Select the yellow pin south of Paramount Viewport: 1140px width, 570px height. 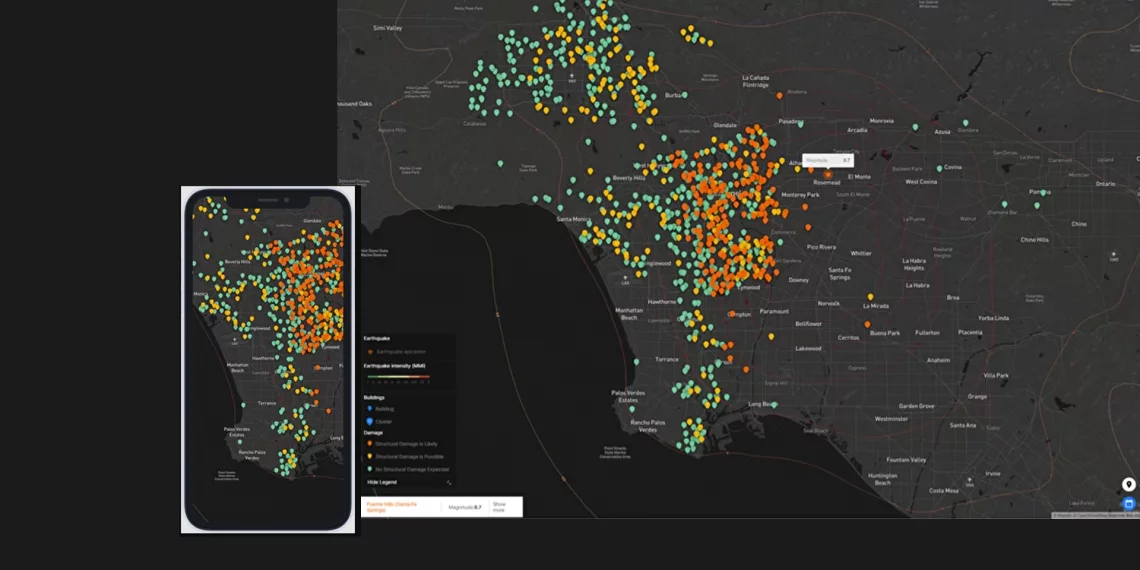(x=771, y=337)
